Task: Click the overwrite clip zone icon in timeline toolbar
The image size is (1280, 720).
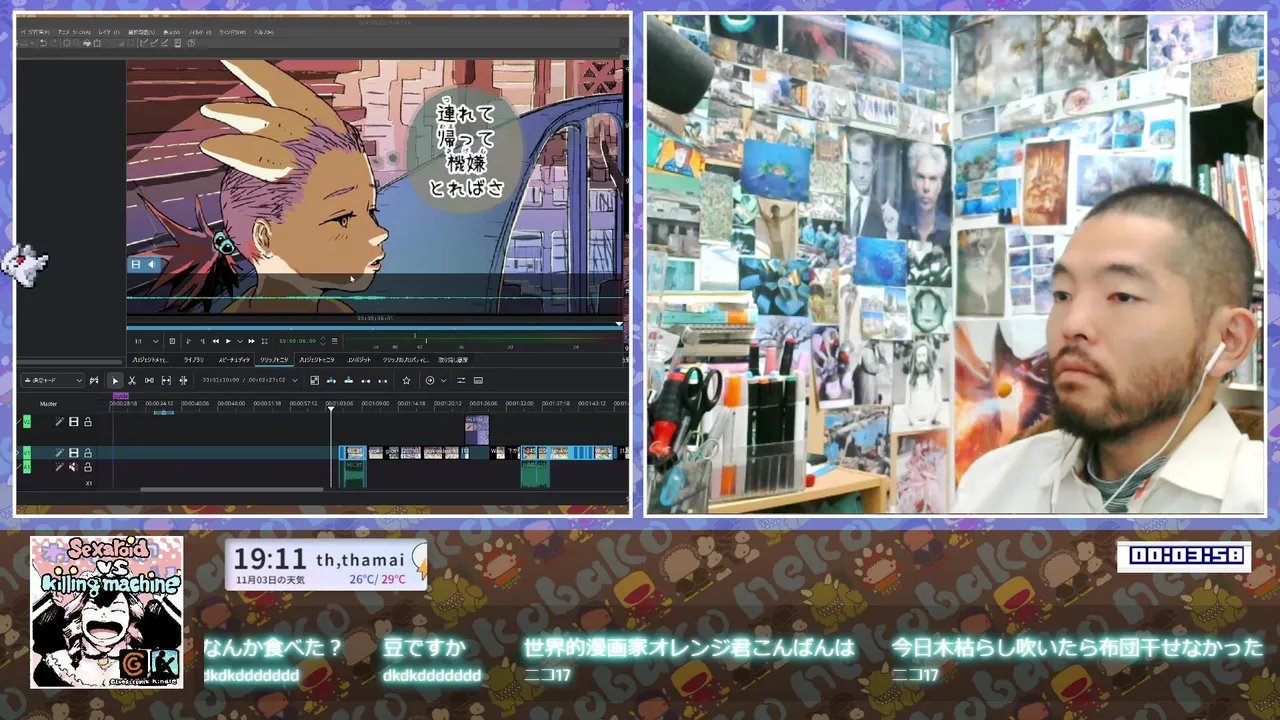Action: tap(348, 380)
